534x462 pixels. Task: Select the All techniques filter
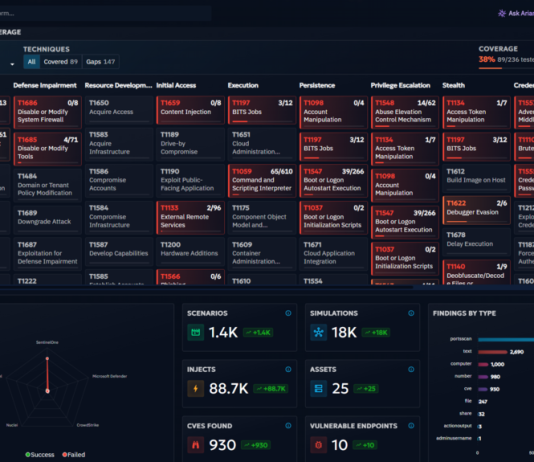[x=31, y=62]
